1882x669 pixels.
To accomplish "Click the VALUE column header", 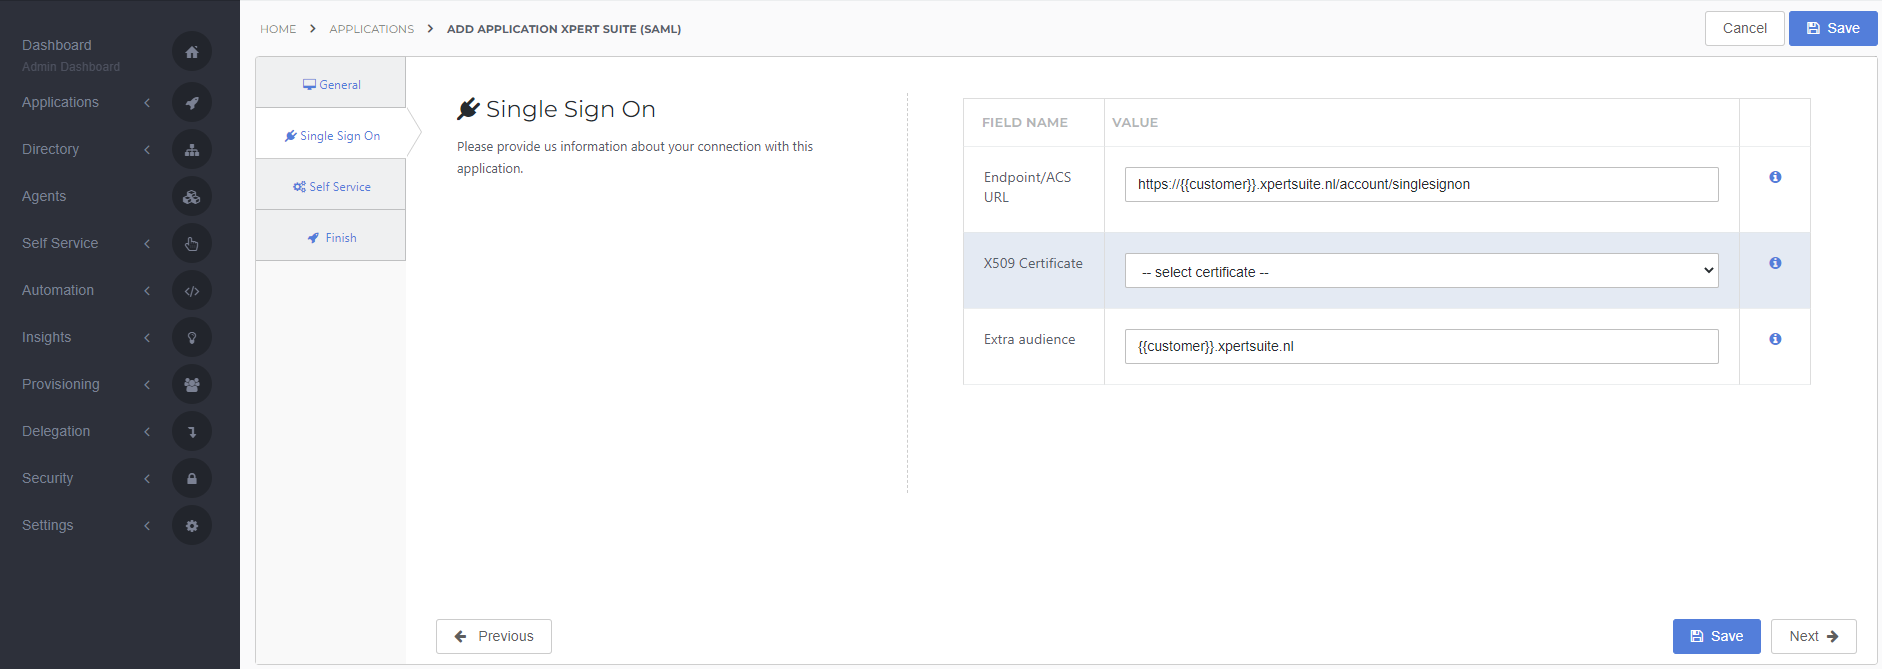I will click(1135, 122).
